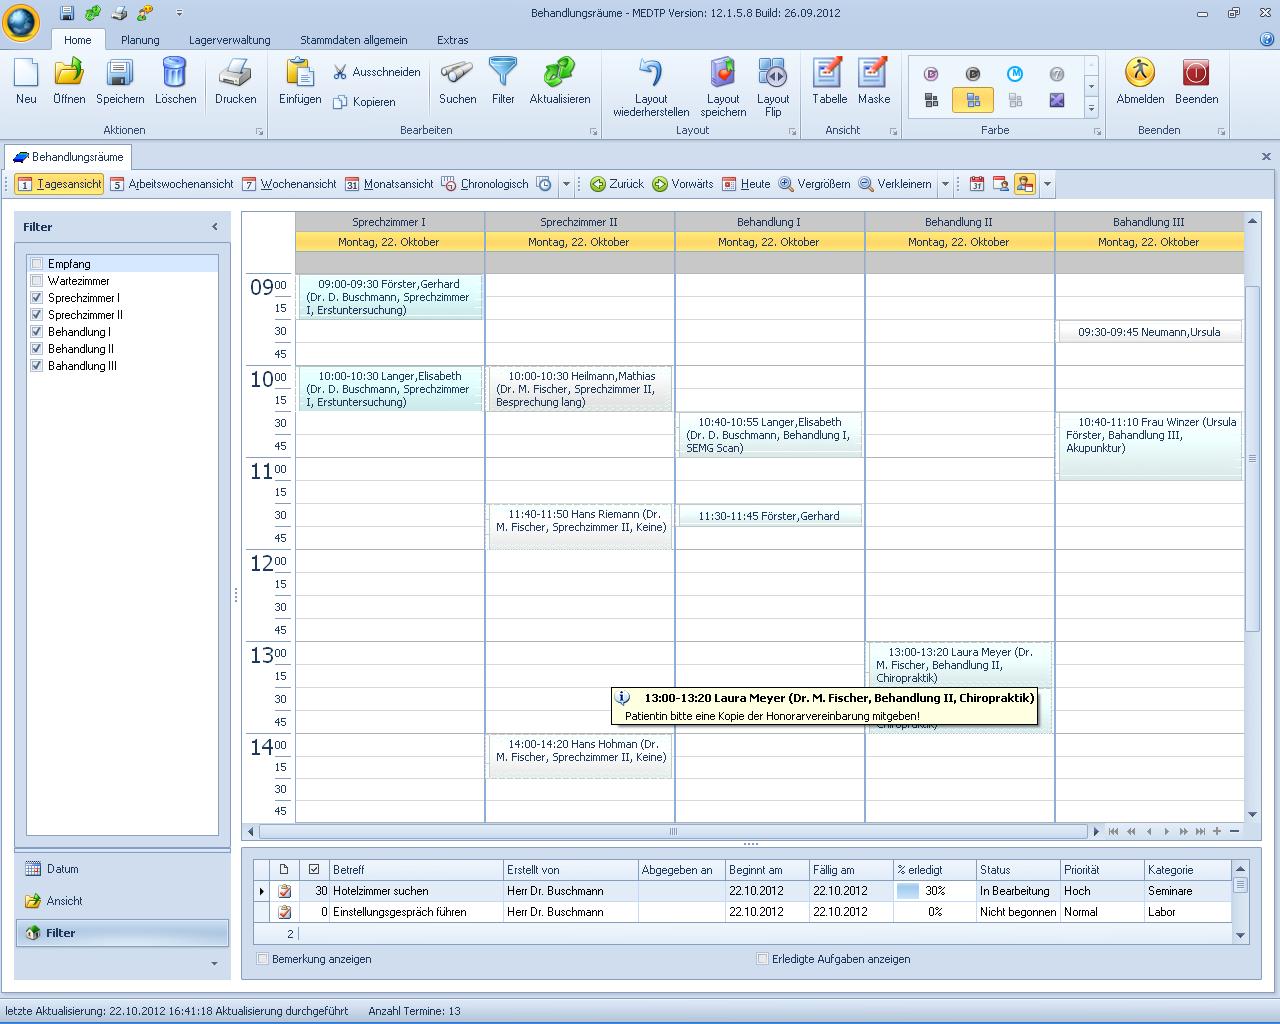Open the 10:00-10:30 Heilmann, Mathias appointment
This screenshot has width=1280, height=1024.
pyautogui.click(x=580, y=389)
